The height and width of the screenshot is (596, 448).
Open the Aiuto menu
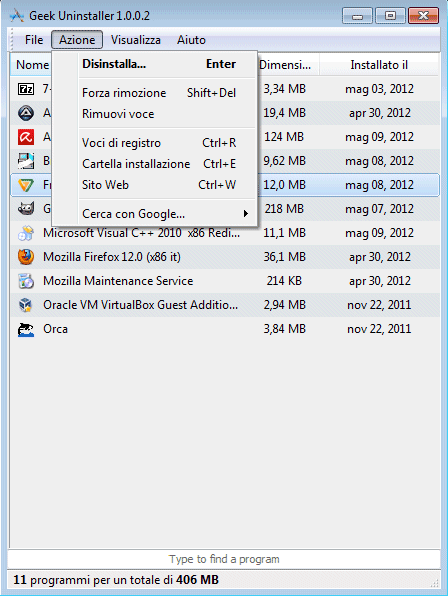pyautogui.click(x=191, y=40)
